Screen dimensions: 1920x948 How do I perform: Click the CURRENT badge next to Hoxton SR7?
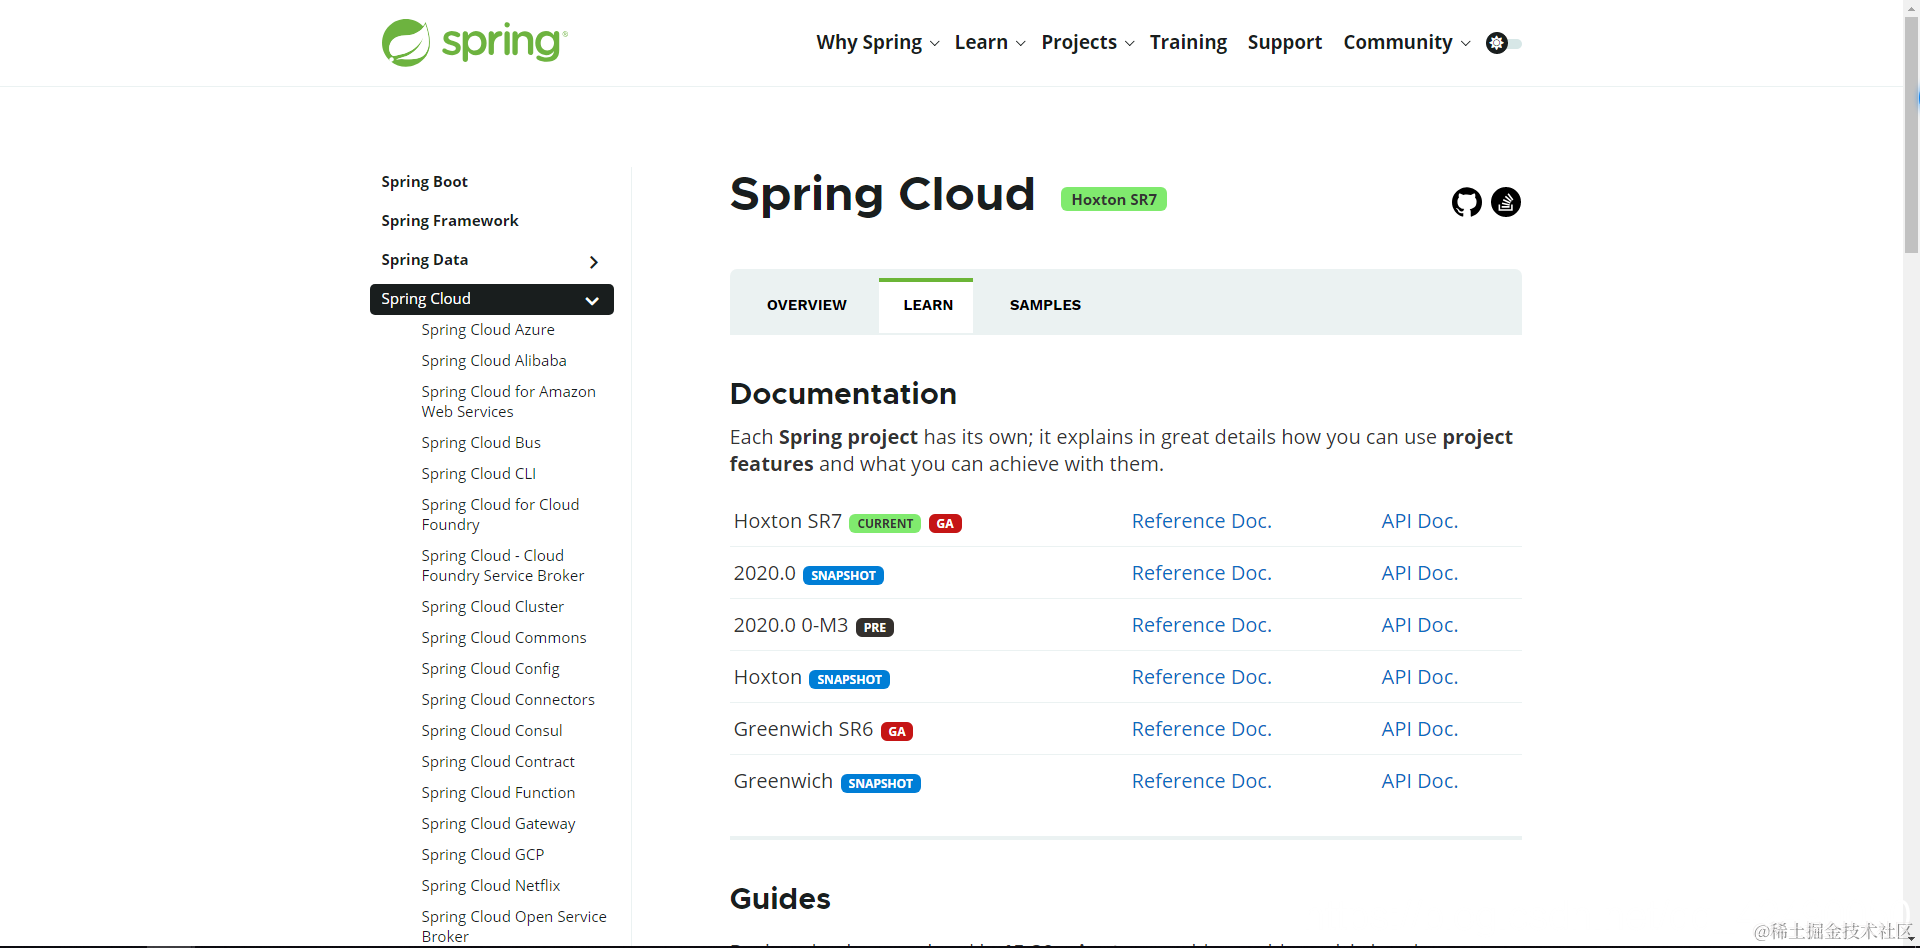tap(884, 523)
